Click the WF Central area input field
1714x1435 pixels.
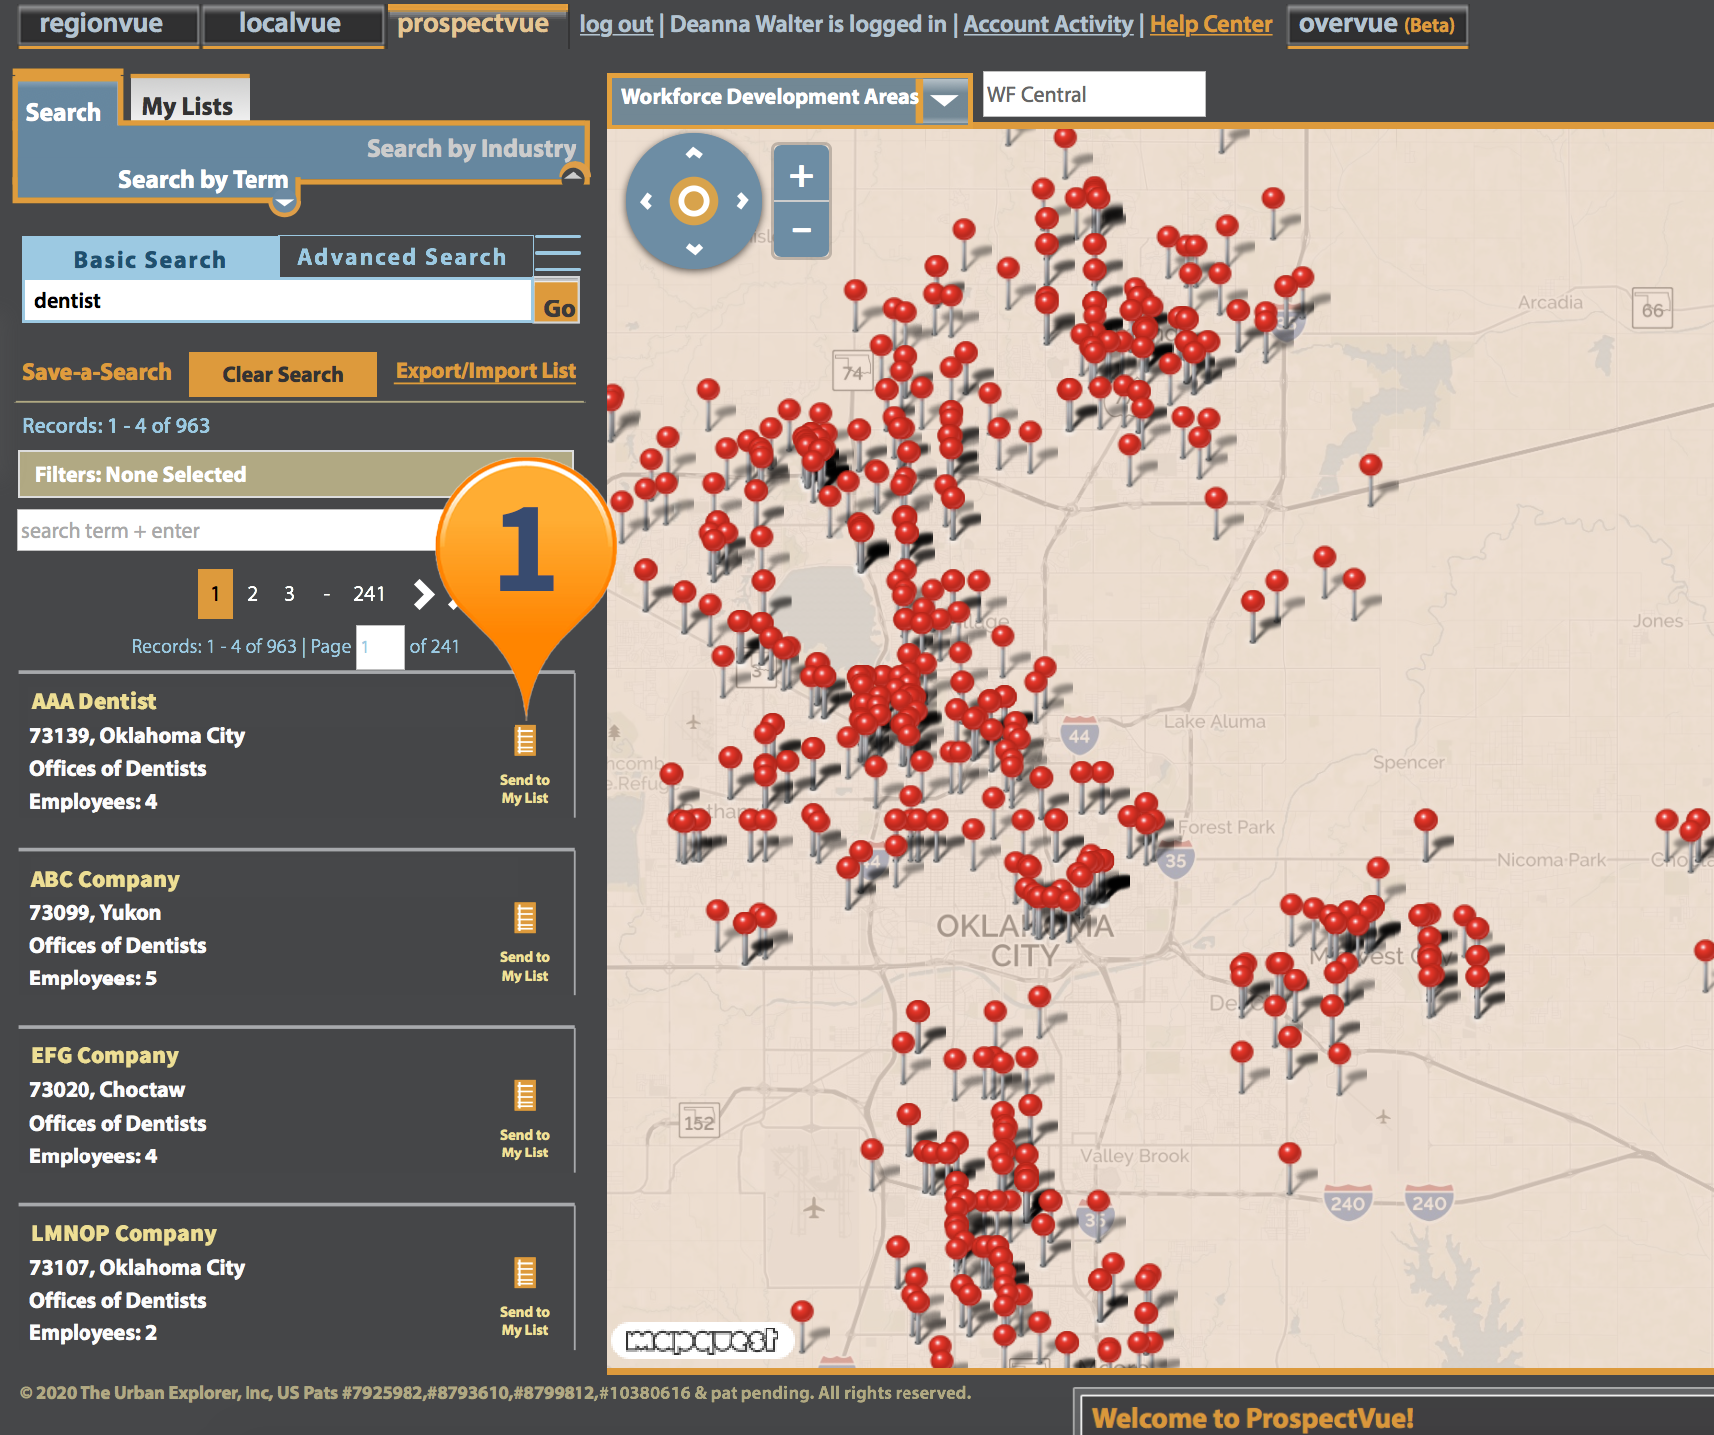click(x=1094, y=94)
